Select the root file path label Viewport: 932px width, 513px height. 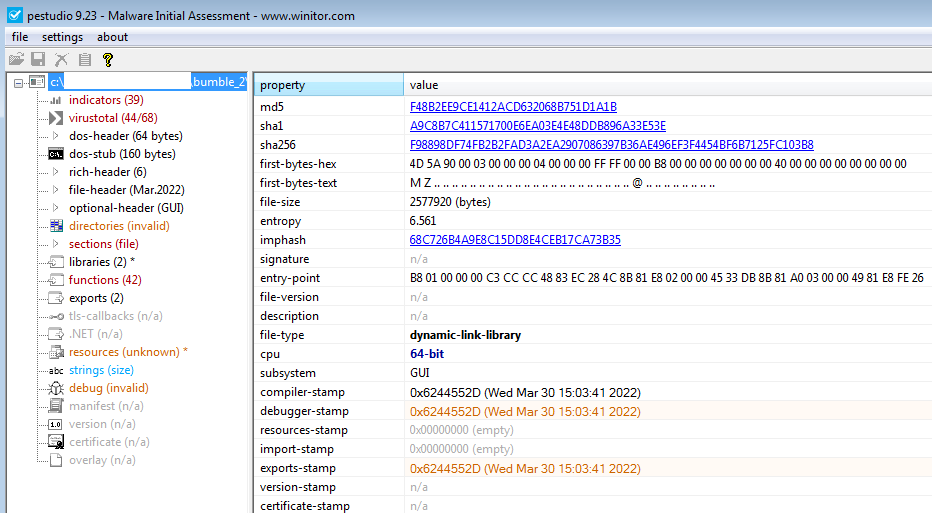click(x=147, y=82)
